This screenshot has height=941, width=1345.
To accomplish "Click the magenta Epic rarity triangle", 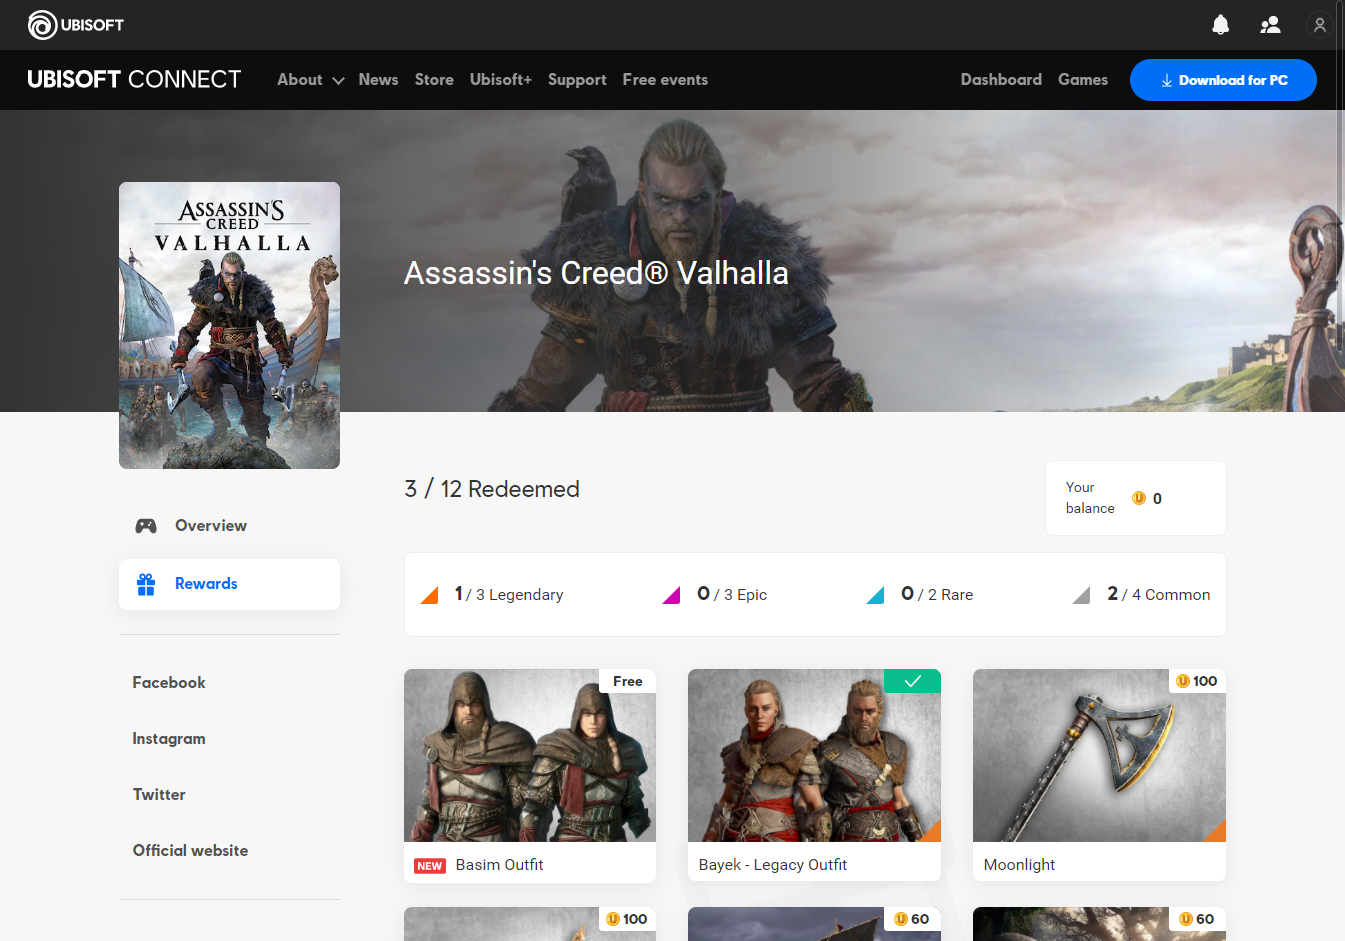I will click(671, 596).
